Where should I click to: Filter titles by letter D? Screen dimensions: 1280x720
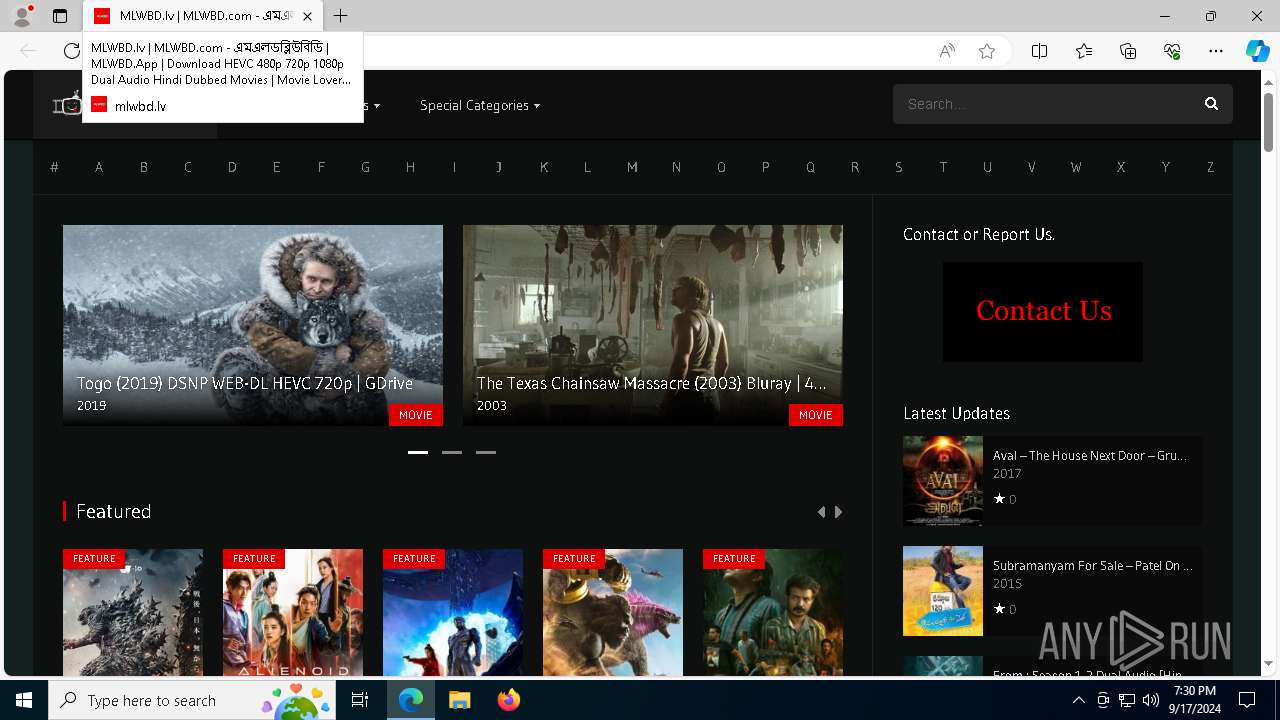tap(232, 167)
